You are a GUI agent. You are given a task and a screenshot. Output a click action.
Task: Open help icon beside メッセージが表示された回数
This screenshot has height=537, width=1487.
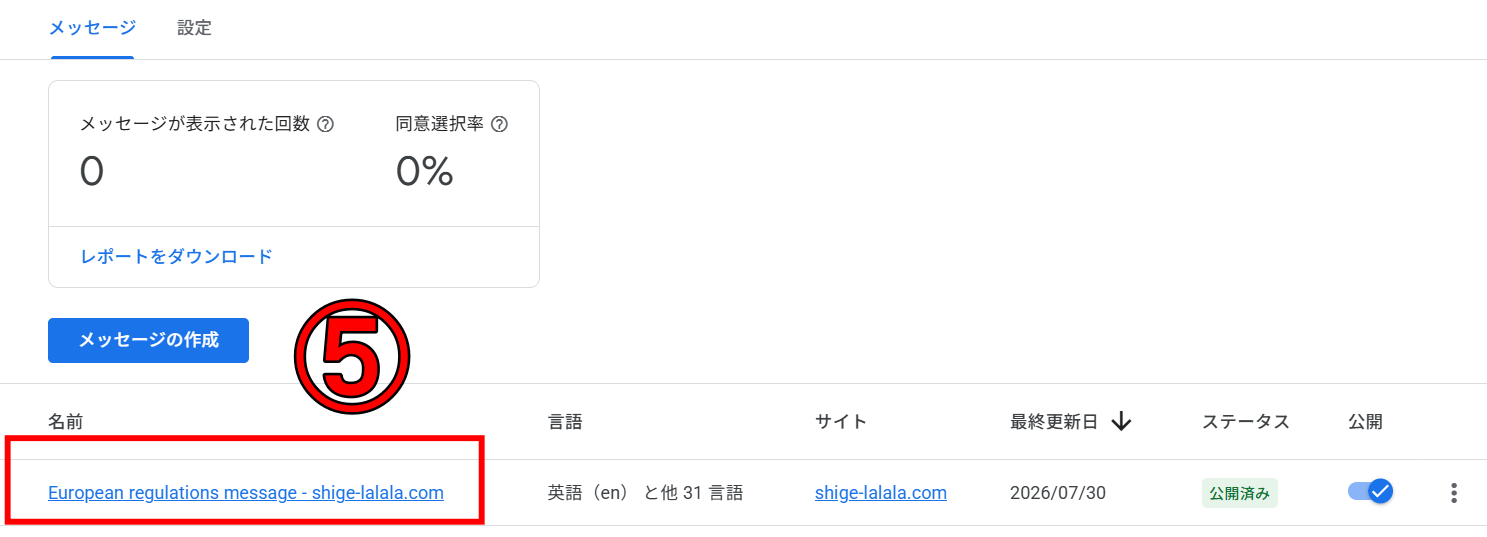(x=325, y=125)
